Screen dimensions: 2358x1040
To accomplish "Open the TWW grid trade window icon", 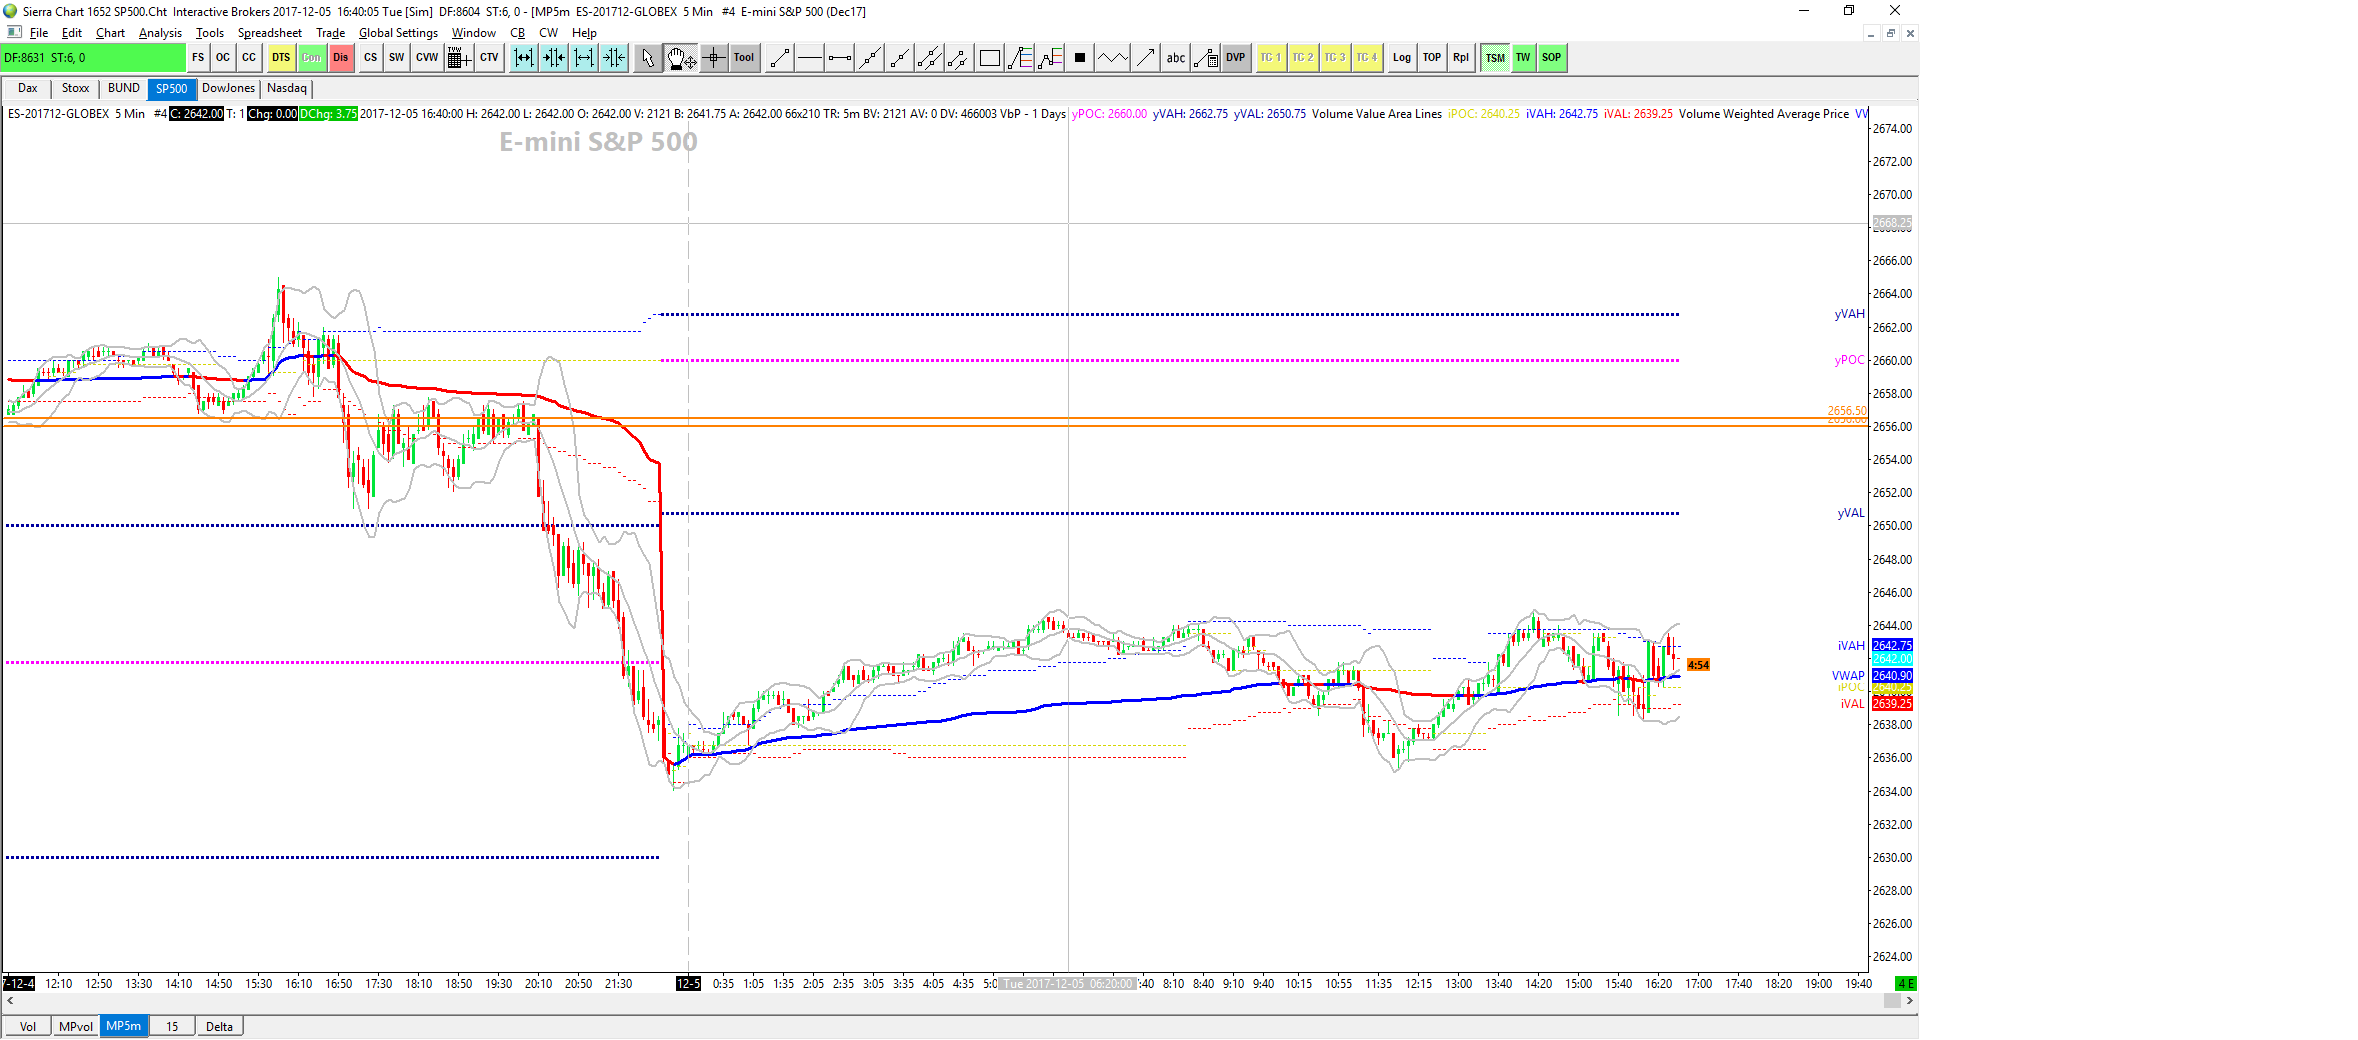I will 459,58.
